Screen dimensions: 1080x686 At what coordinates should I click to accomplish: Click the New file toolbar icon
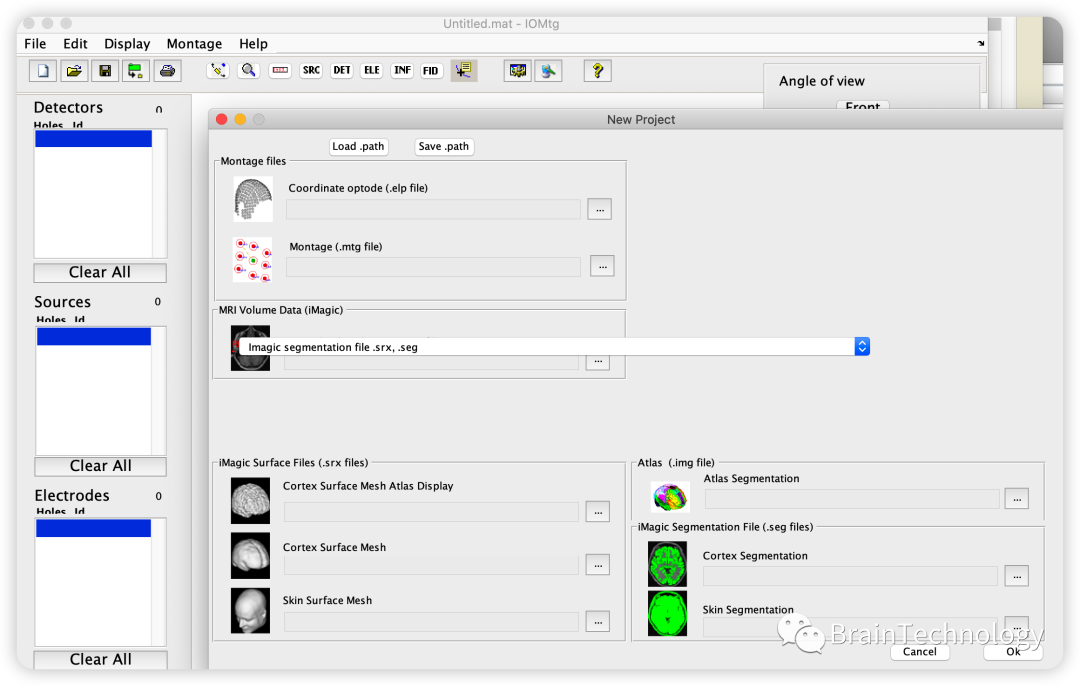[x=43, y=70]
